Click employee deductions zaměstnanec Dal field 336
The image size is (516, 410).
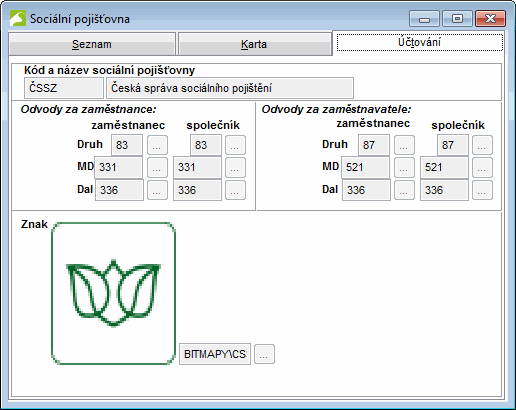[119, 190]
